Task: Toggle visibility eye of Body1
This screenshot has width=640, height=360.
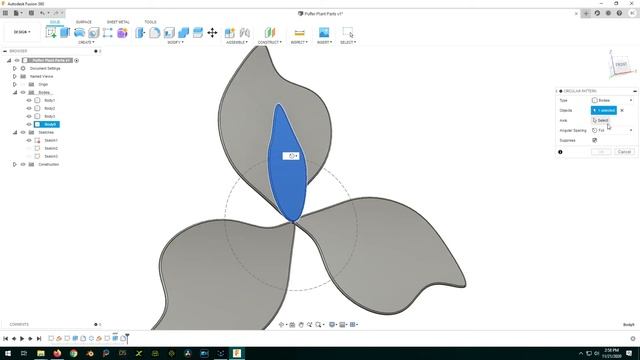Action: (29, 100)
